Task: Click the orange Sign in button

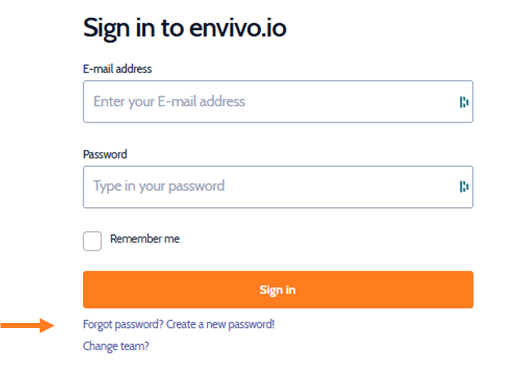Action: coord(278,290)
